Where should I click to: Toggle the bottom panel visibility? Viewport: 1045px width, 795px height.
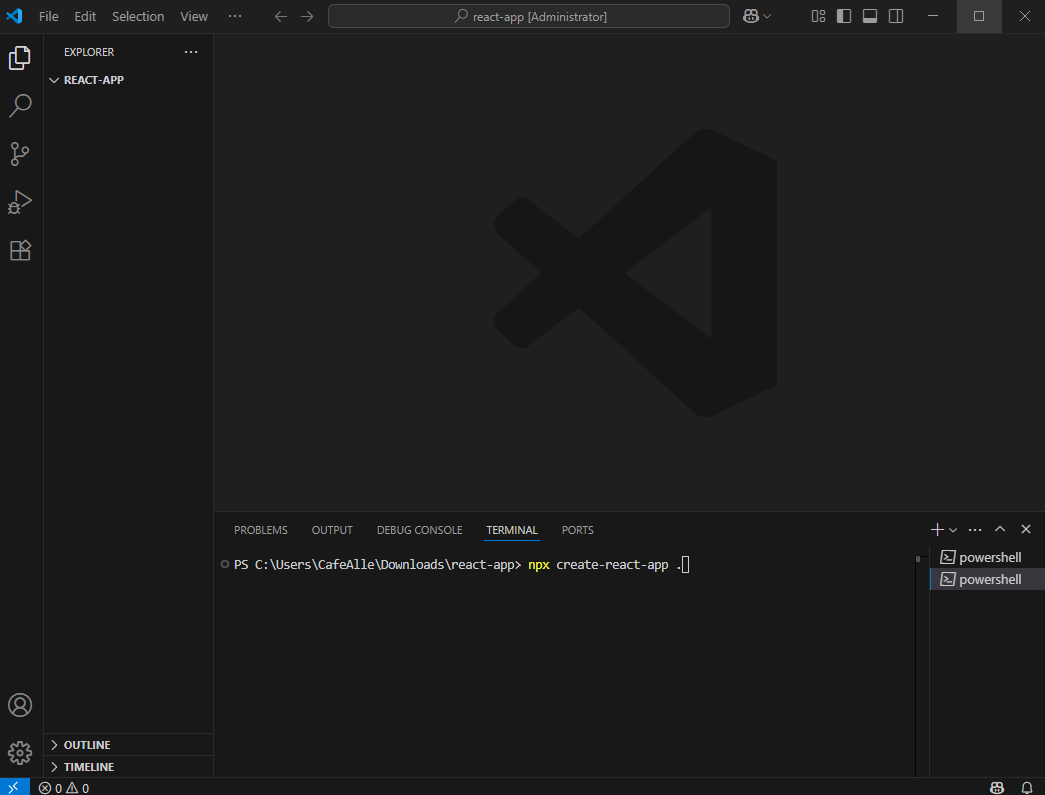[870, 17]
